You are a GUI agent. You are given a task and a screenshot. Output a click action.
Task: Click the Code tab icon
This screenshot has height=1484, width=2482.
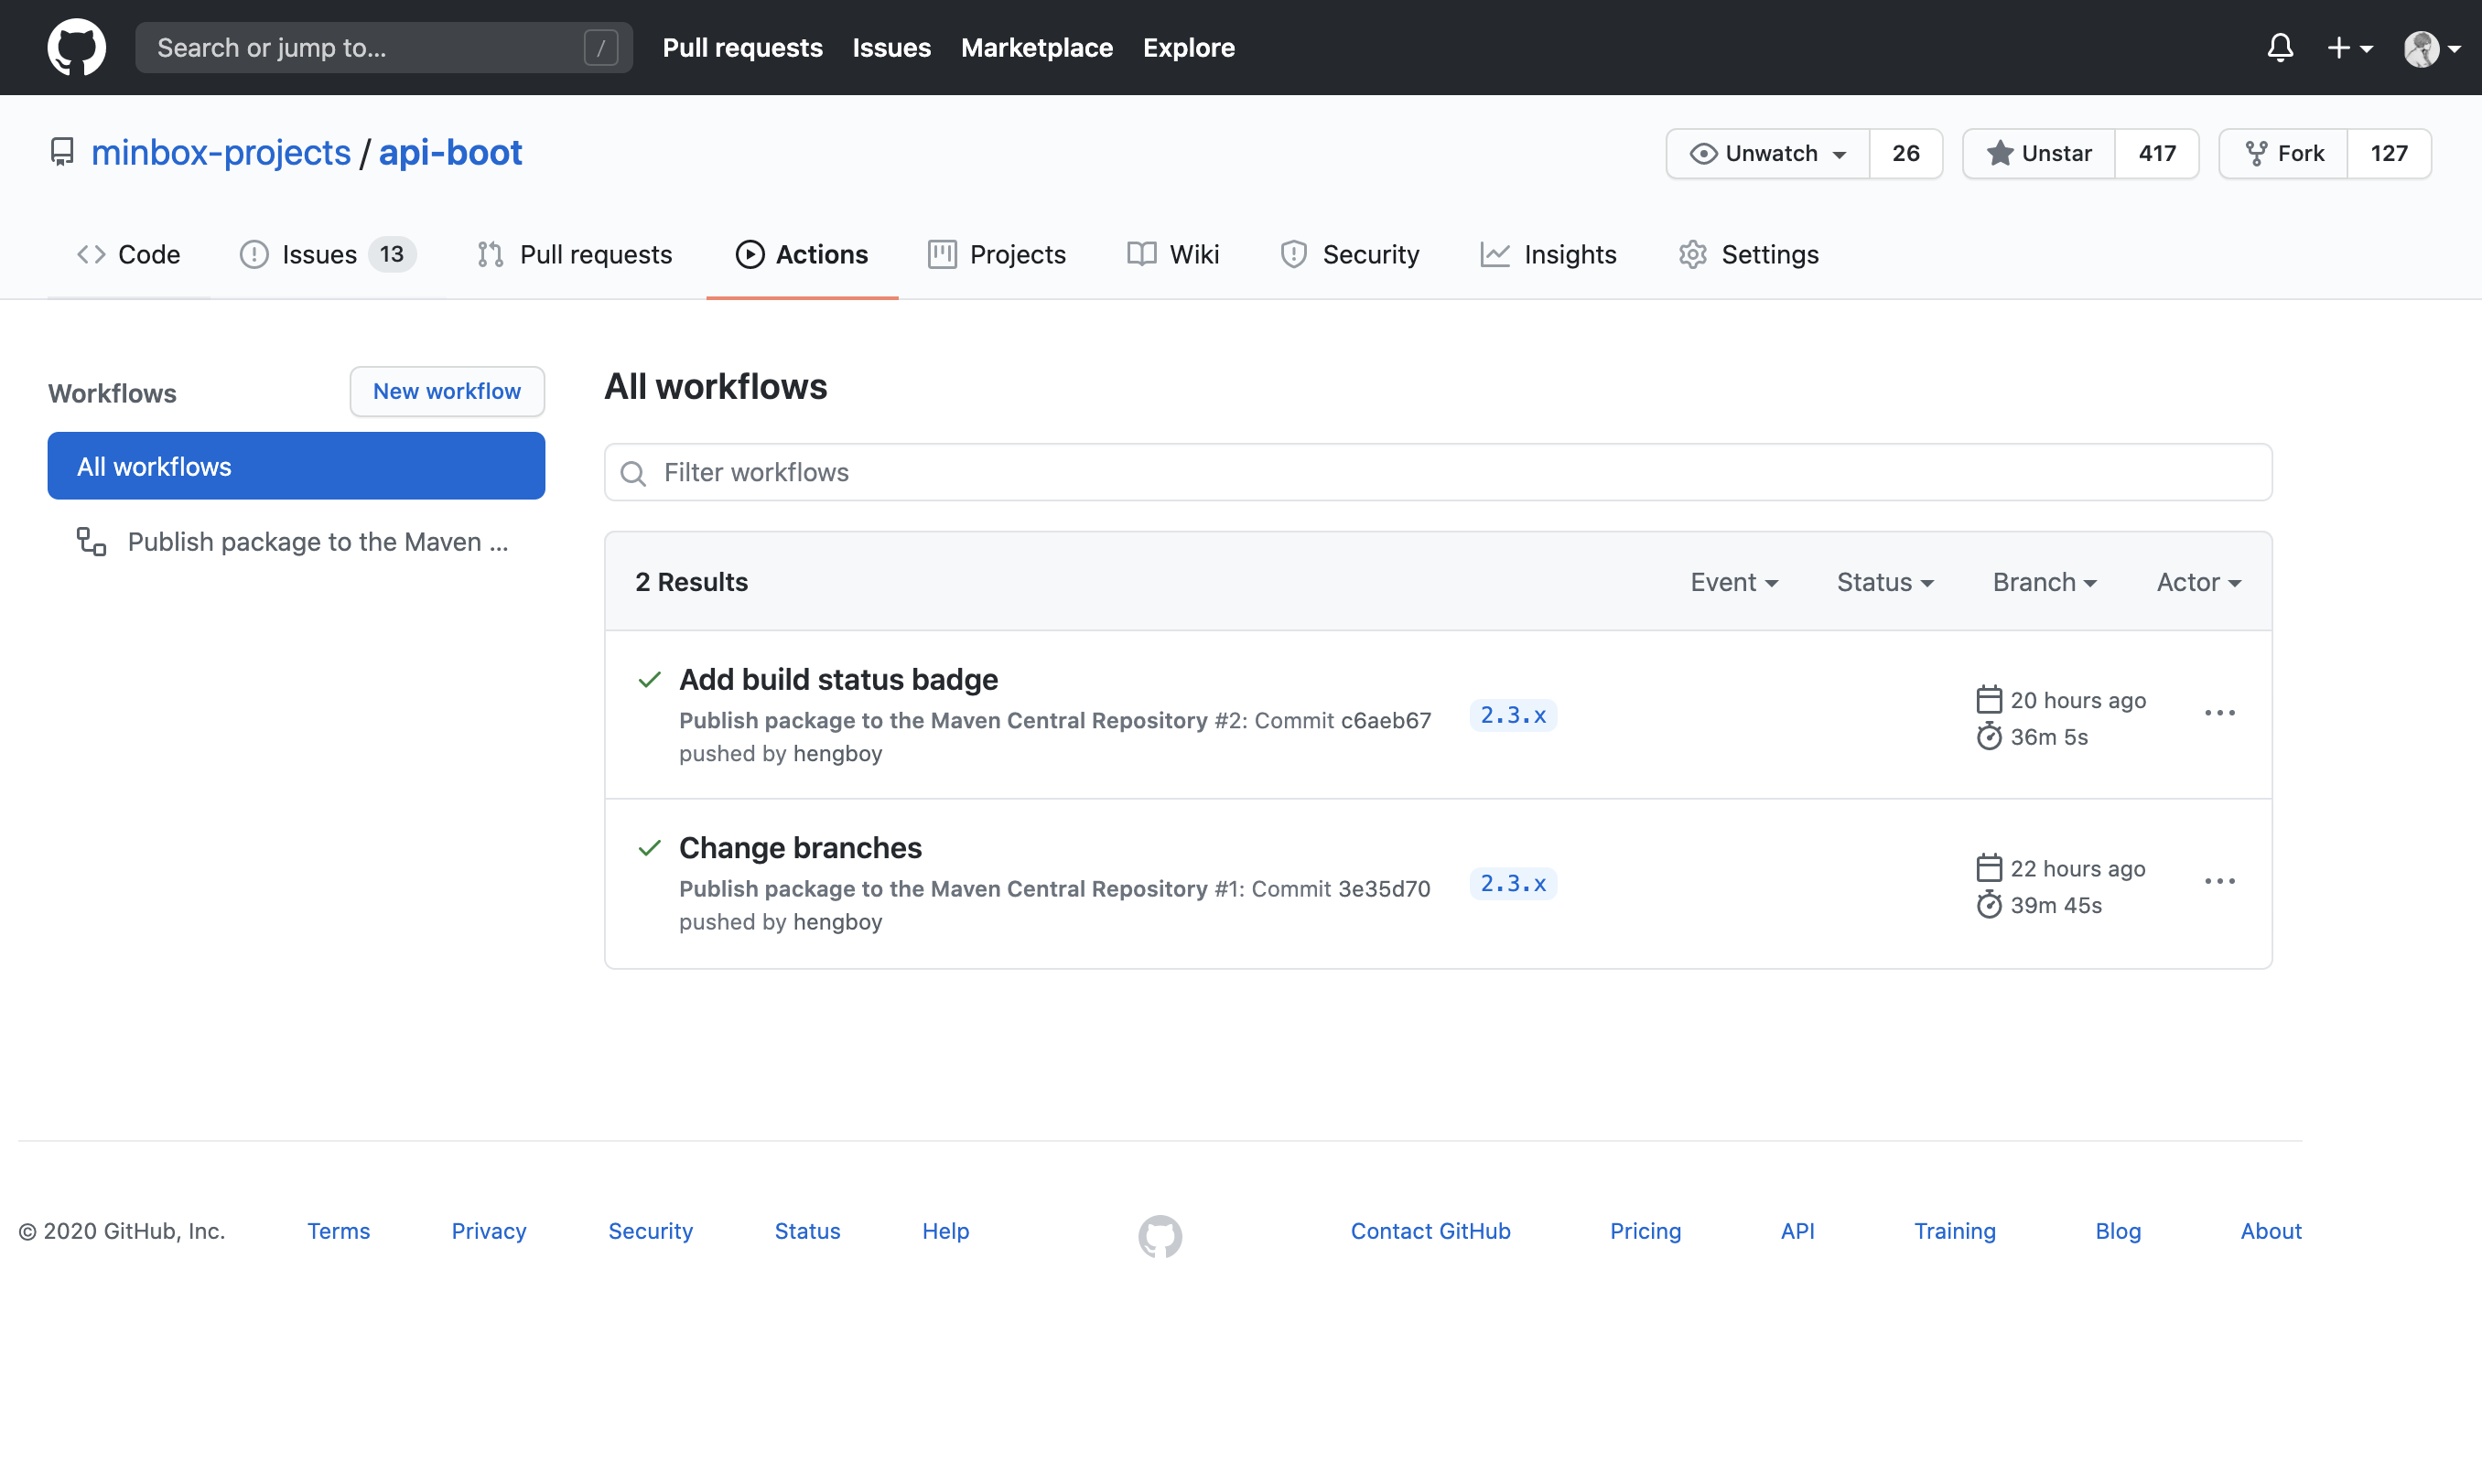point(89,254)
